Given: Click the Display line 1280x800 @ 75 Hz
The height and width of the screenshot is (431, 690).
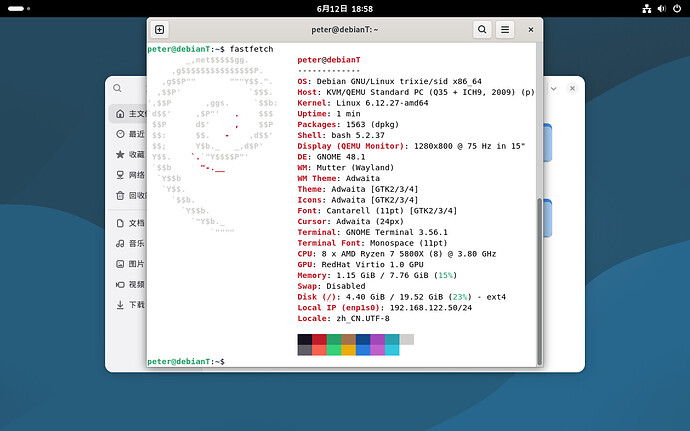Looking at the screenshot, I should coord(411,146).
